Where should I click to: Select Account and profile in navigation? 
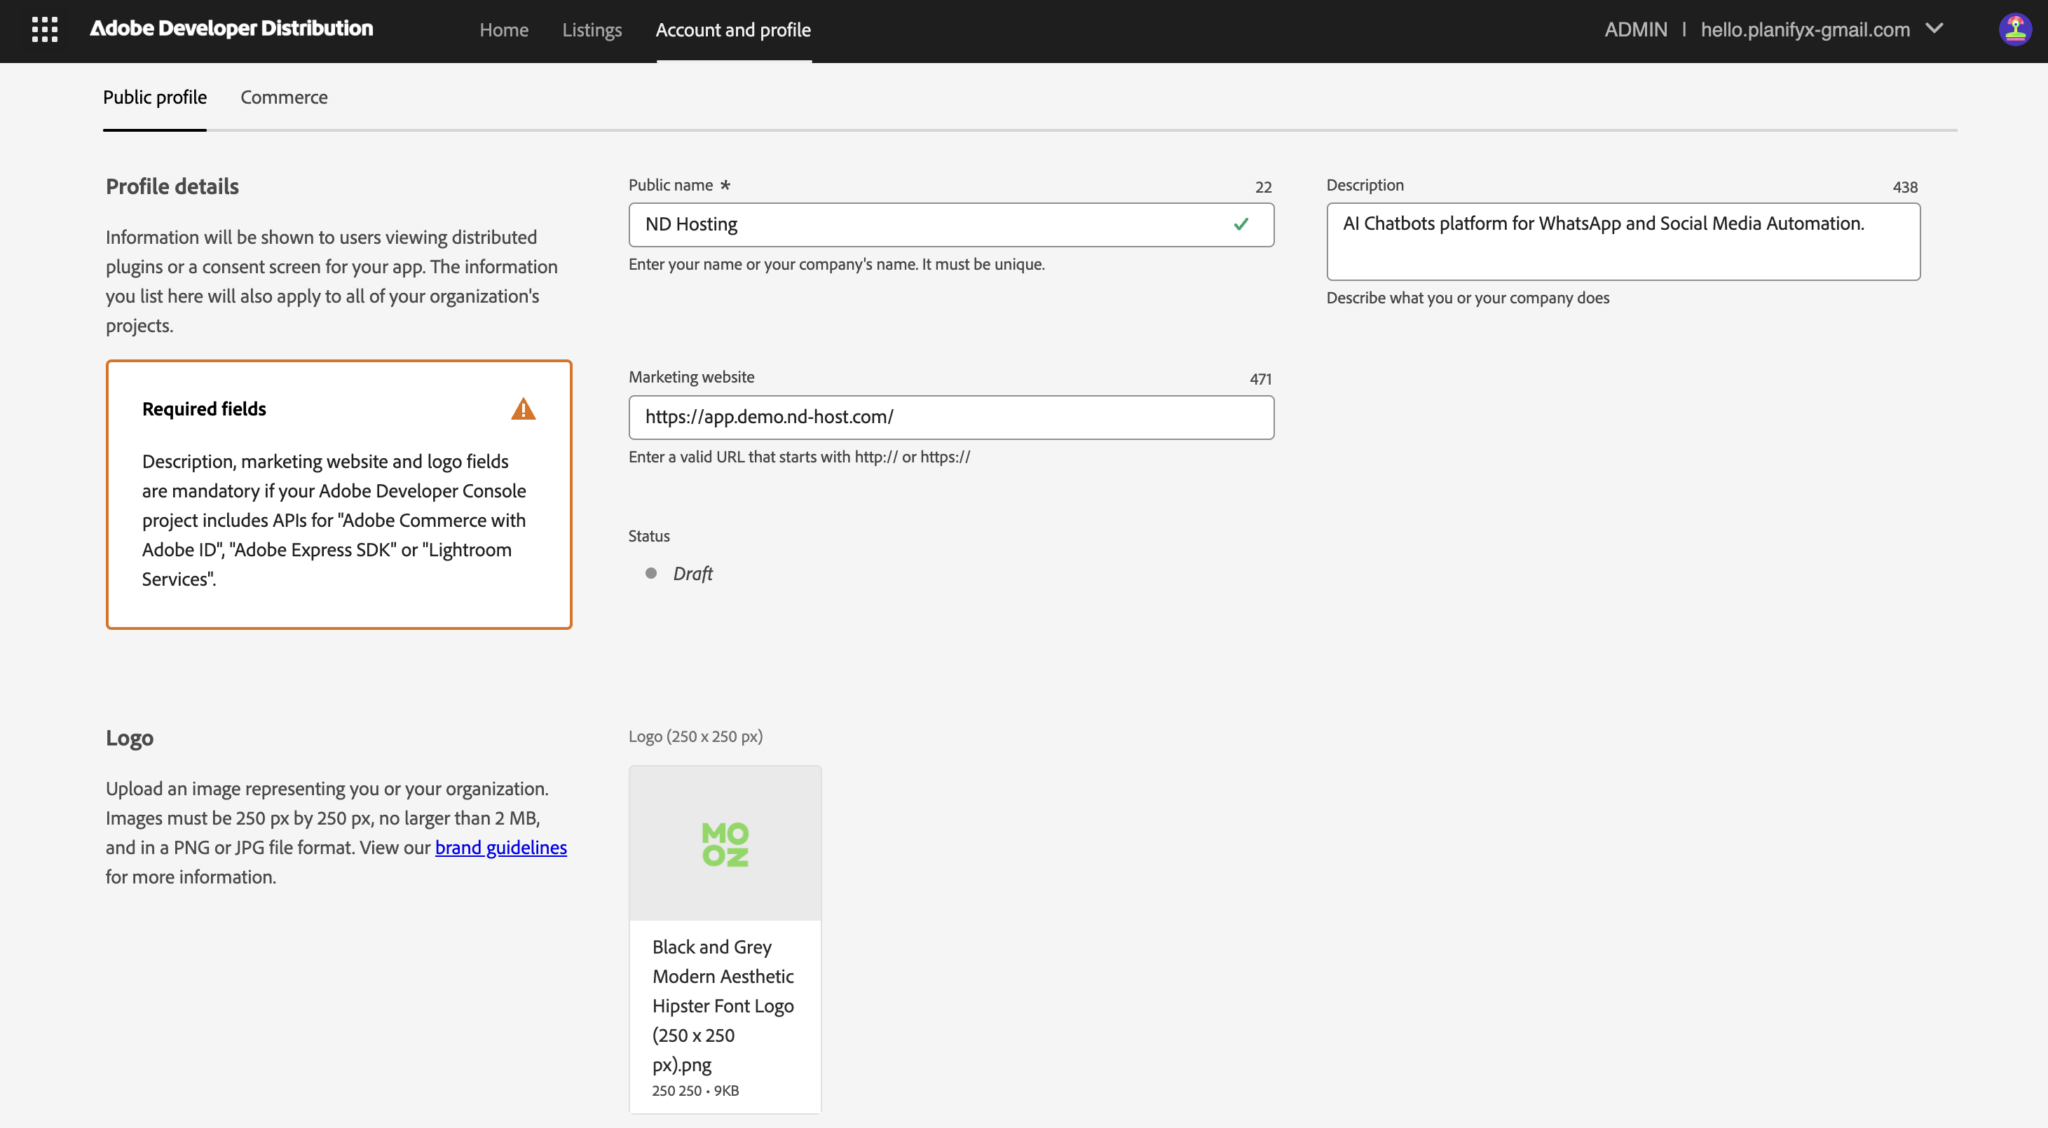pos(733,30)
